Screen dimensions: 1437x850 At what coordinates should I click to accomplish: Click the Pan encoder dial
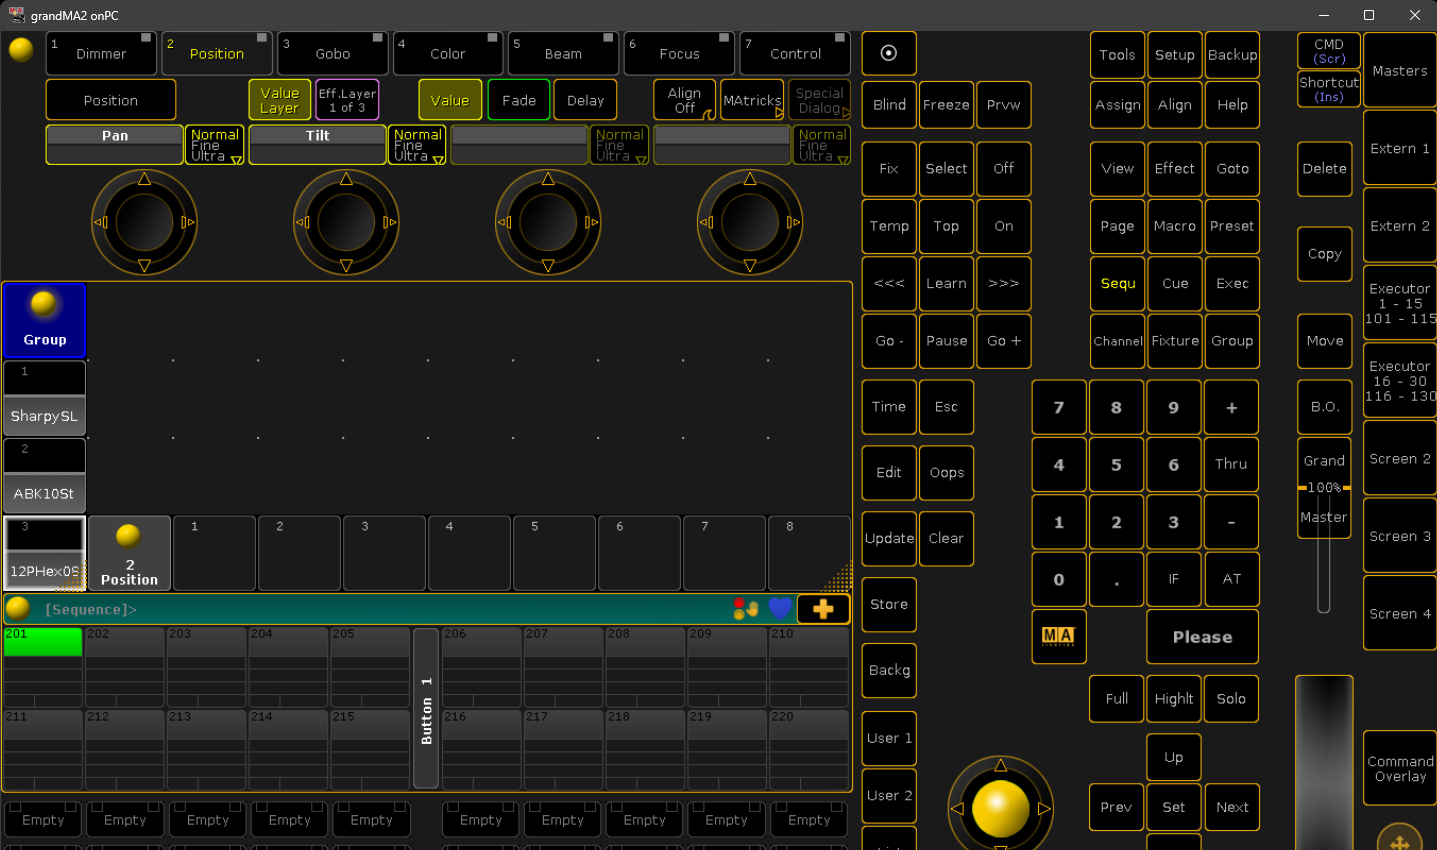click(x=144, y=222)
